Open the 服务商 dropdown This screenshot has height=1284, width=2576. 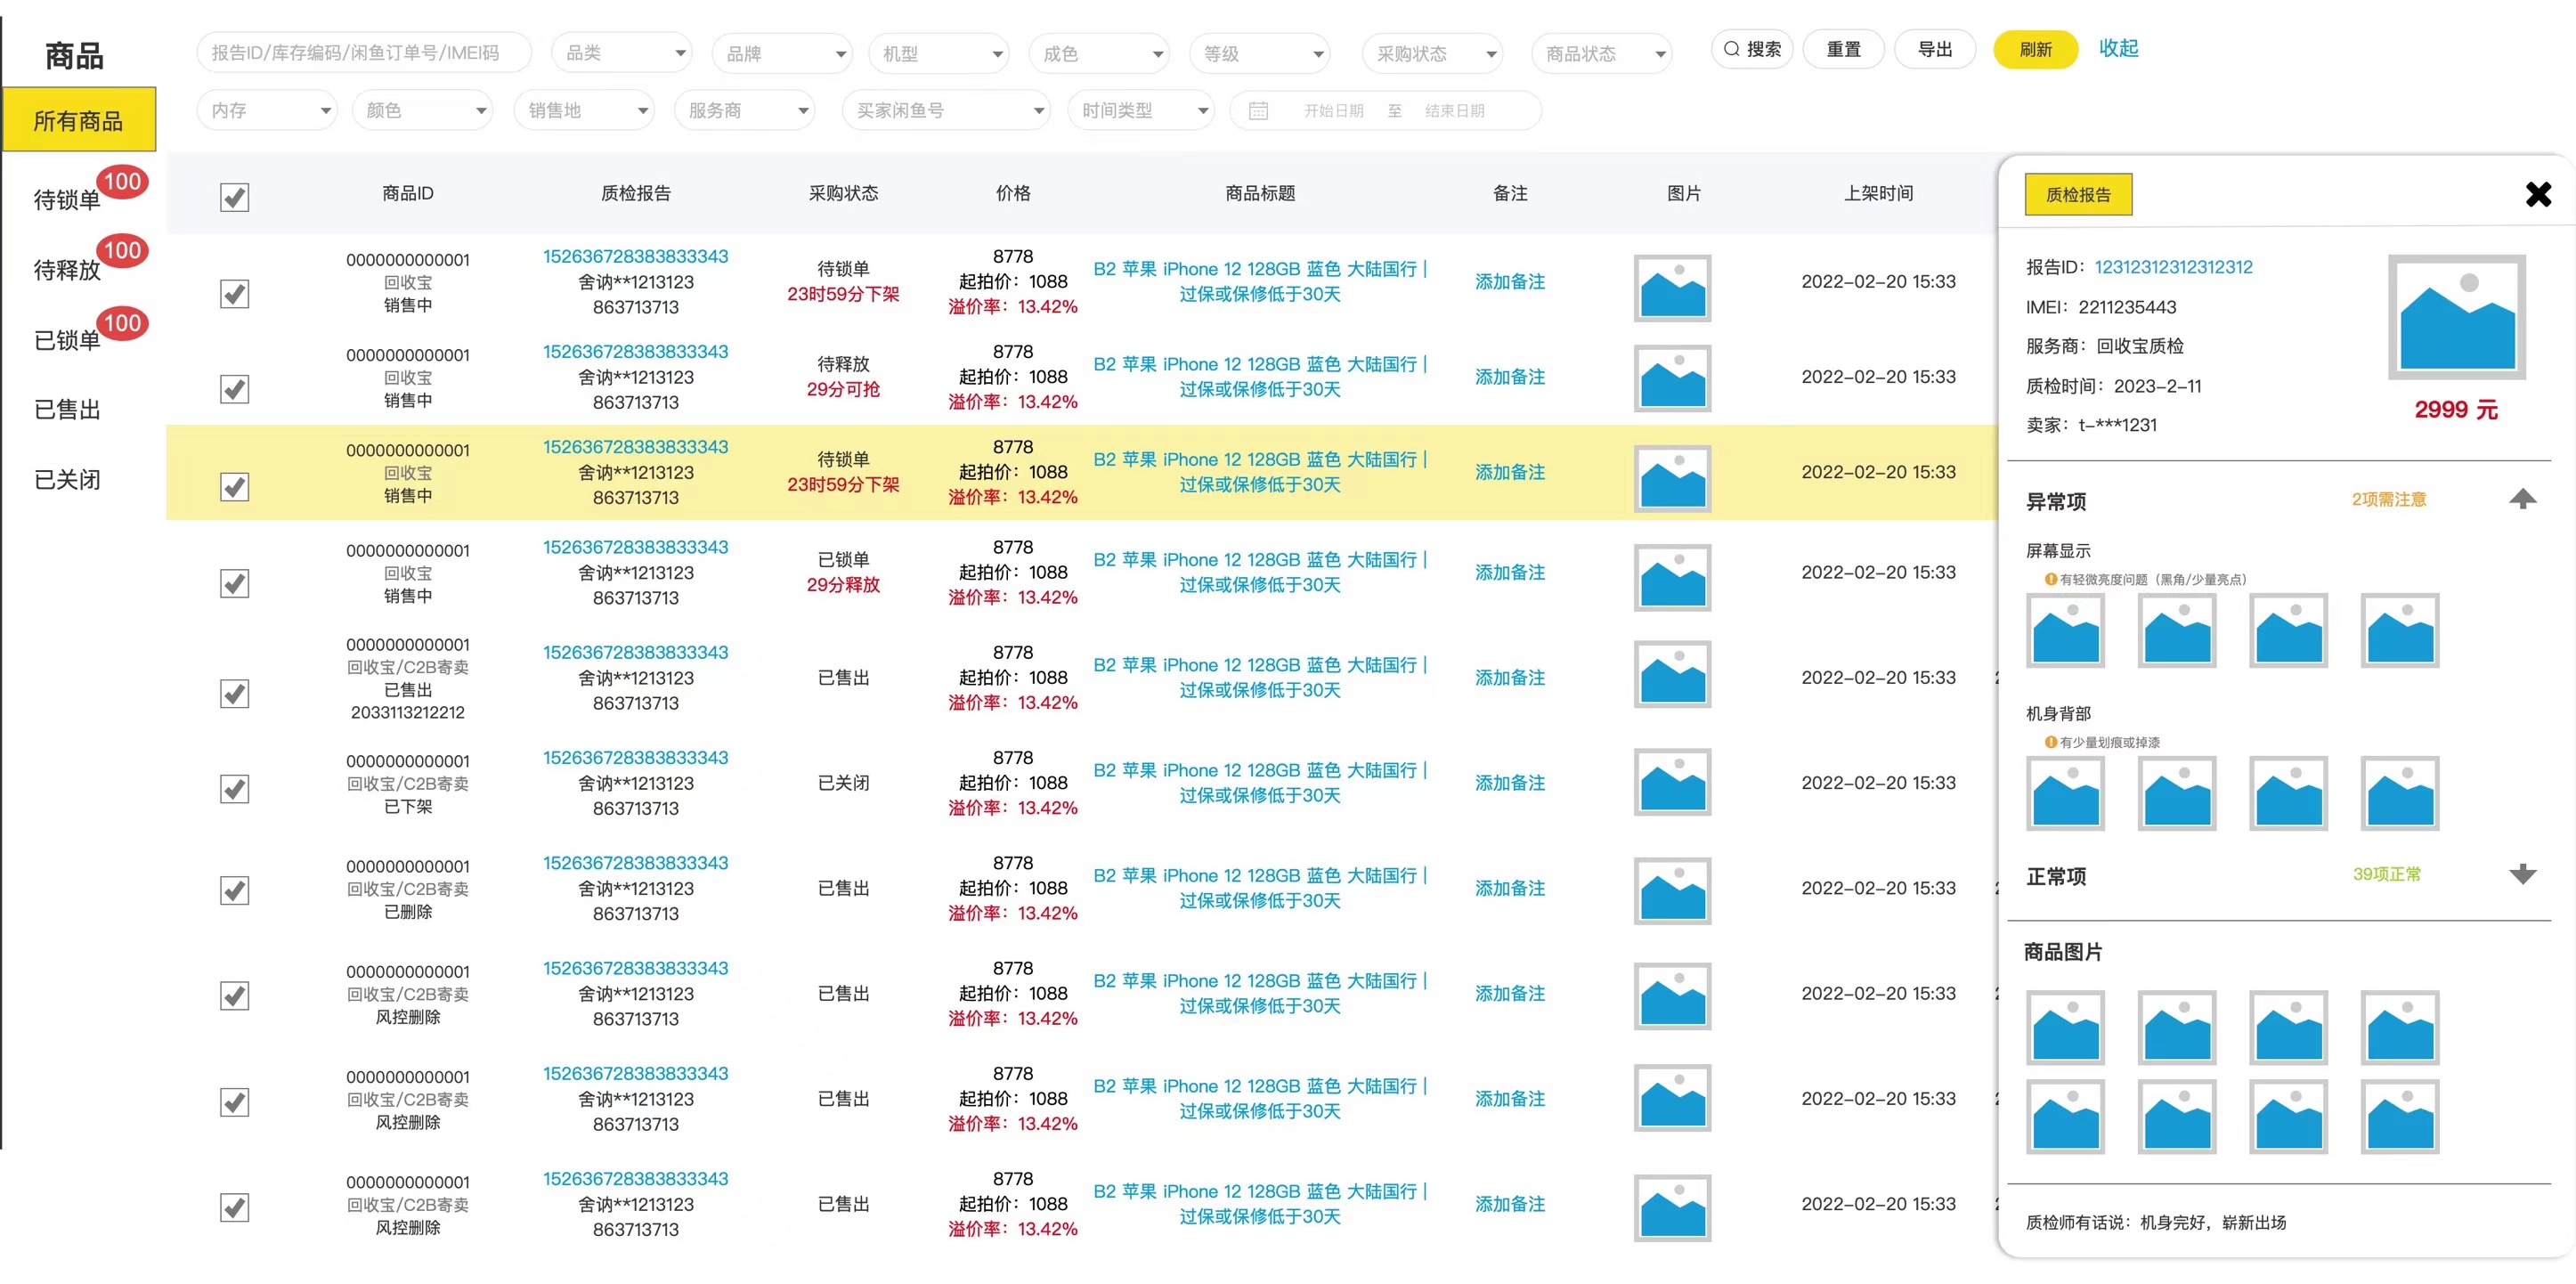click(744, 110)
